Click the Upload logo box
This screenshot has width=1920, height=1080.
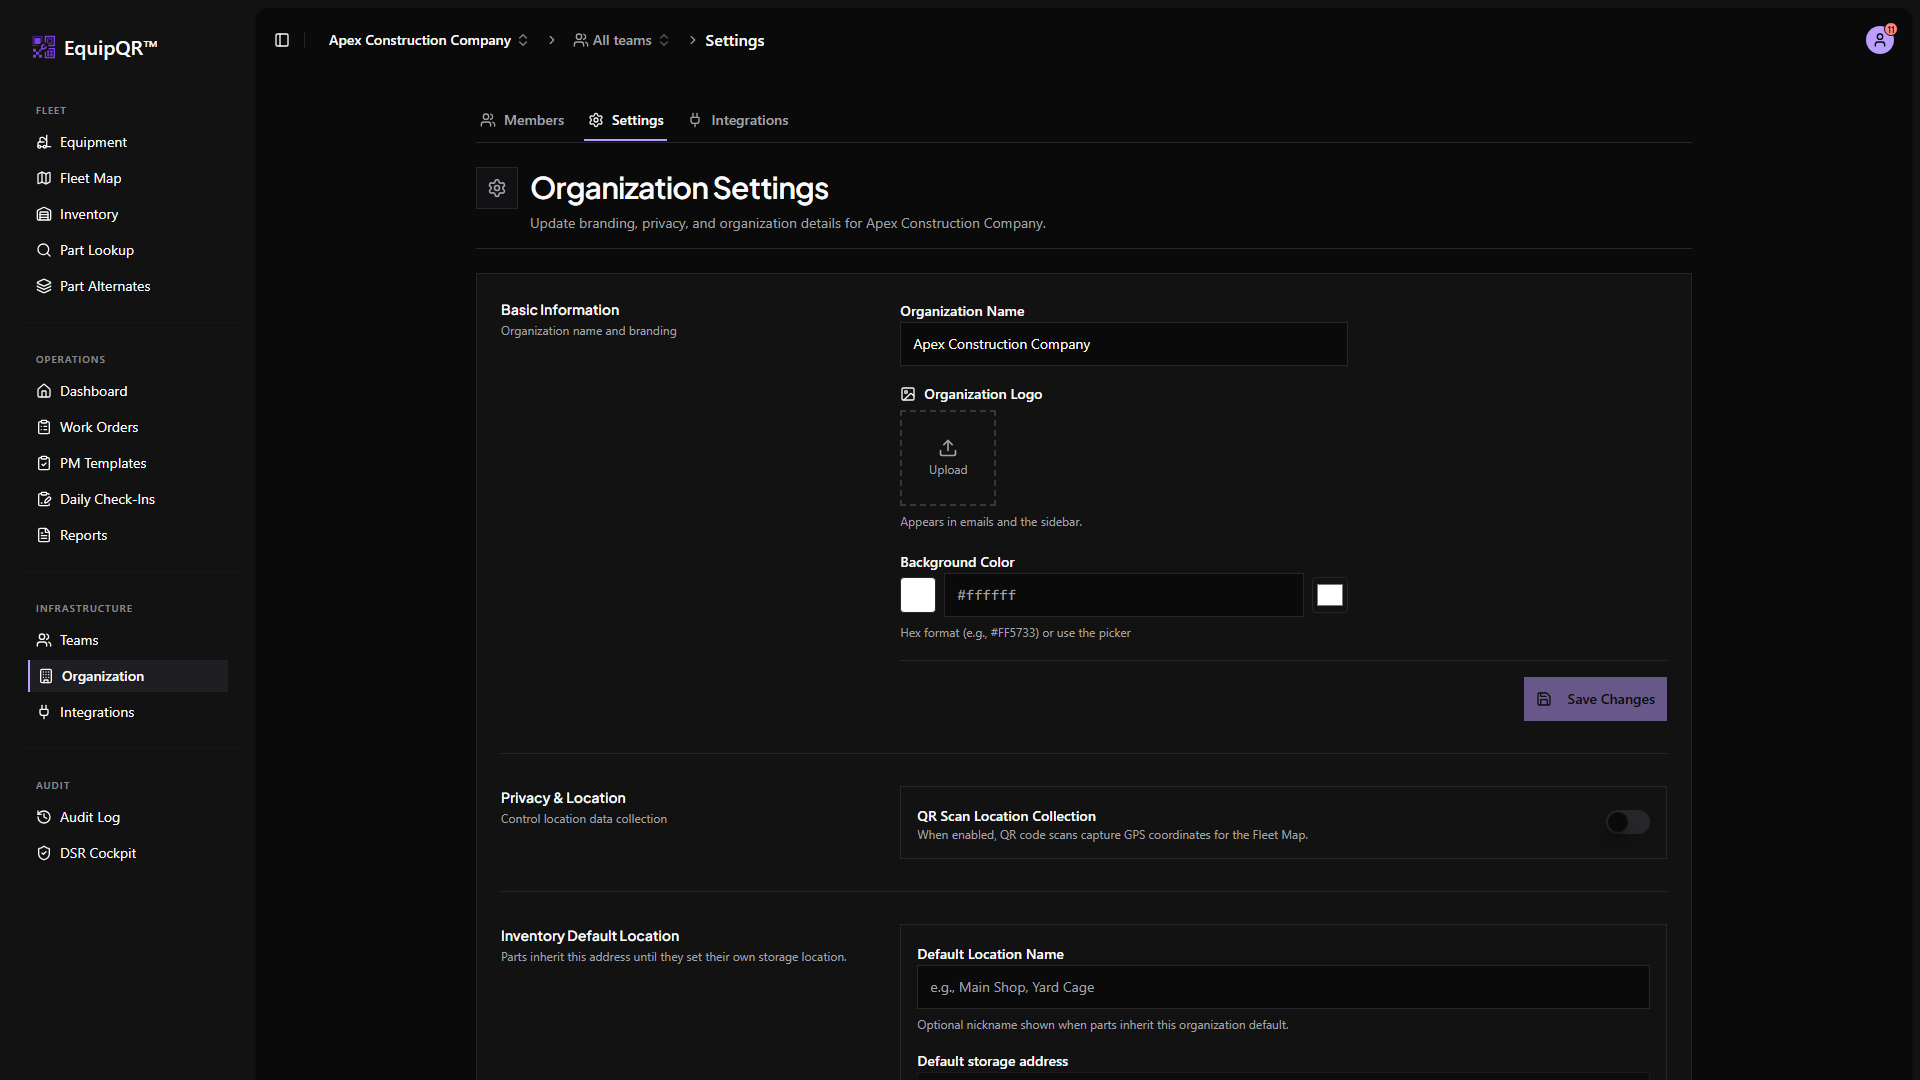[948, 458]
